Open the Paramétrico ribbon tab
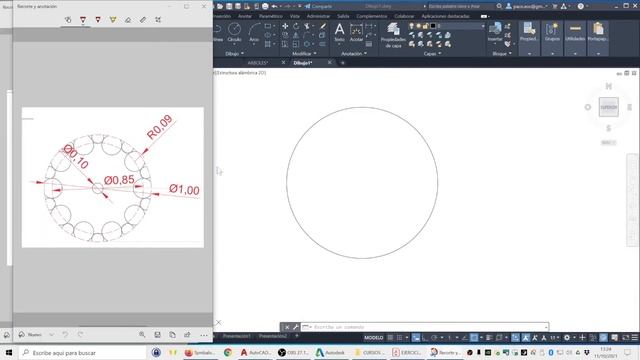 (271, 16)
